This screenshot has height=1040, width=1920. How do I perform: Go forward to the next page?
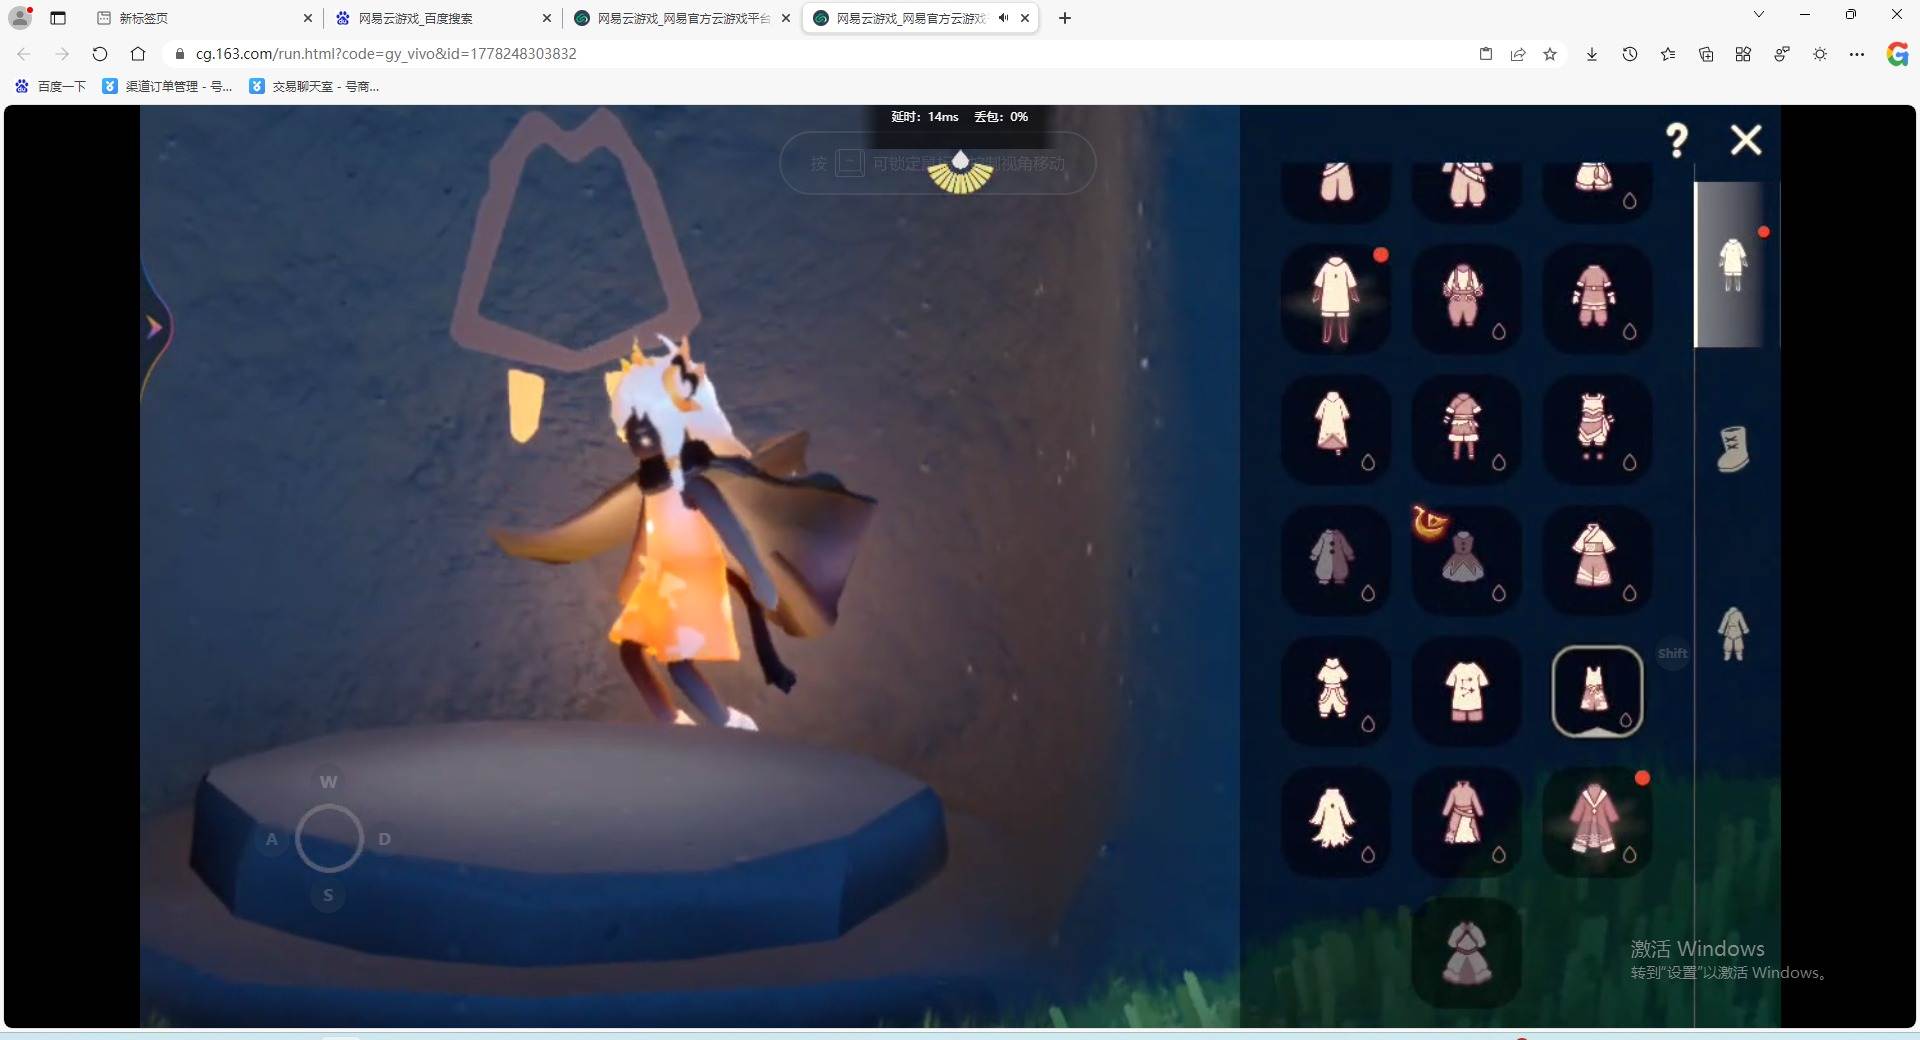62,54
